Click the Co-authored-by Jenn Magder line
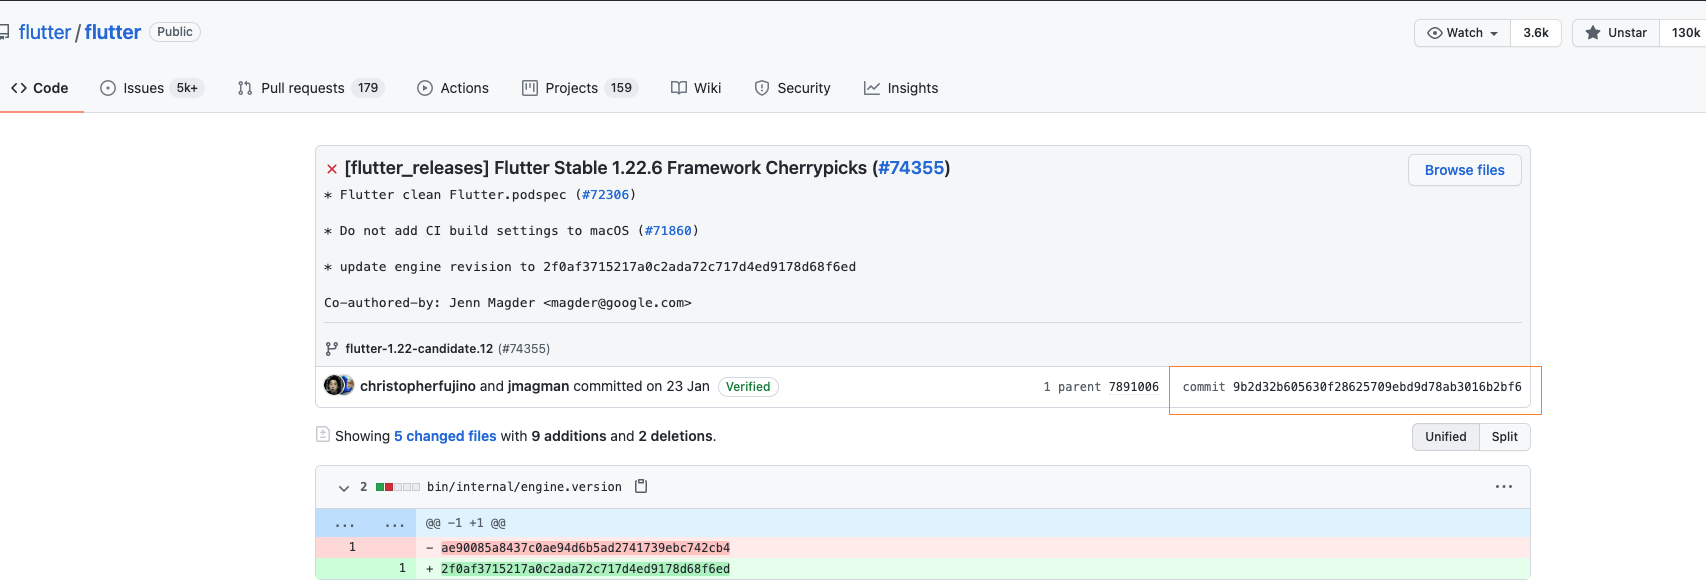 (x=508, y=303)
